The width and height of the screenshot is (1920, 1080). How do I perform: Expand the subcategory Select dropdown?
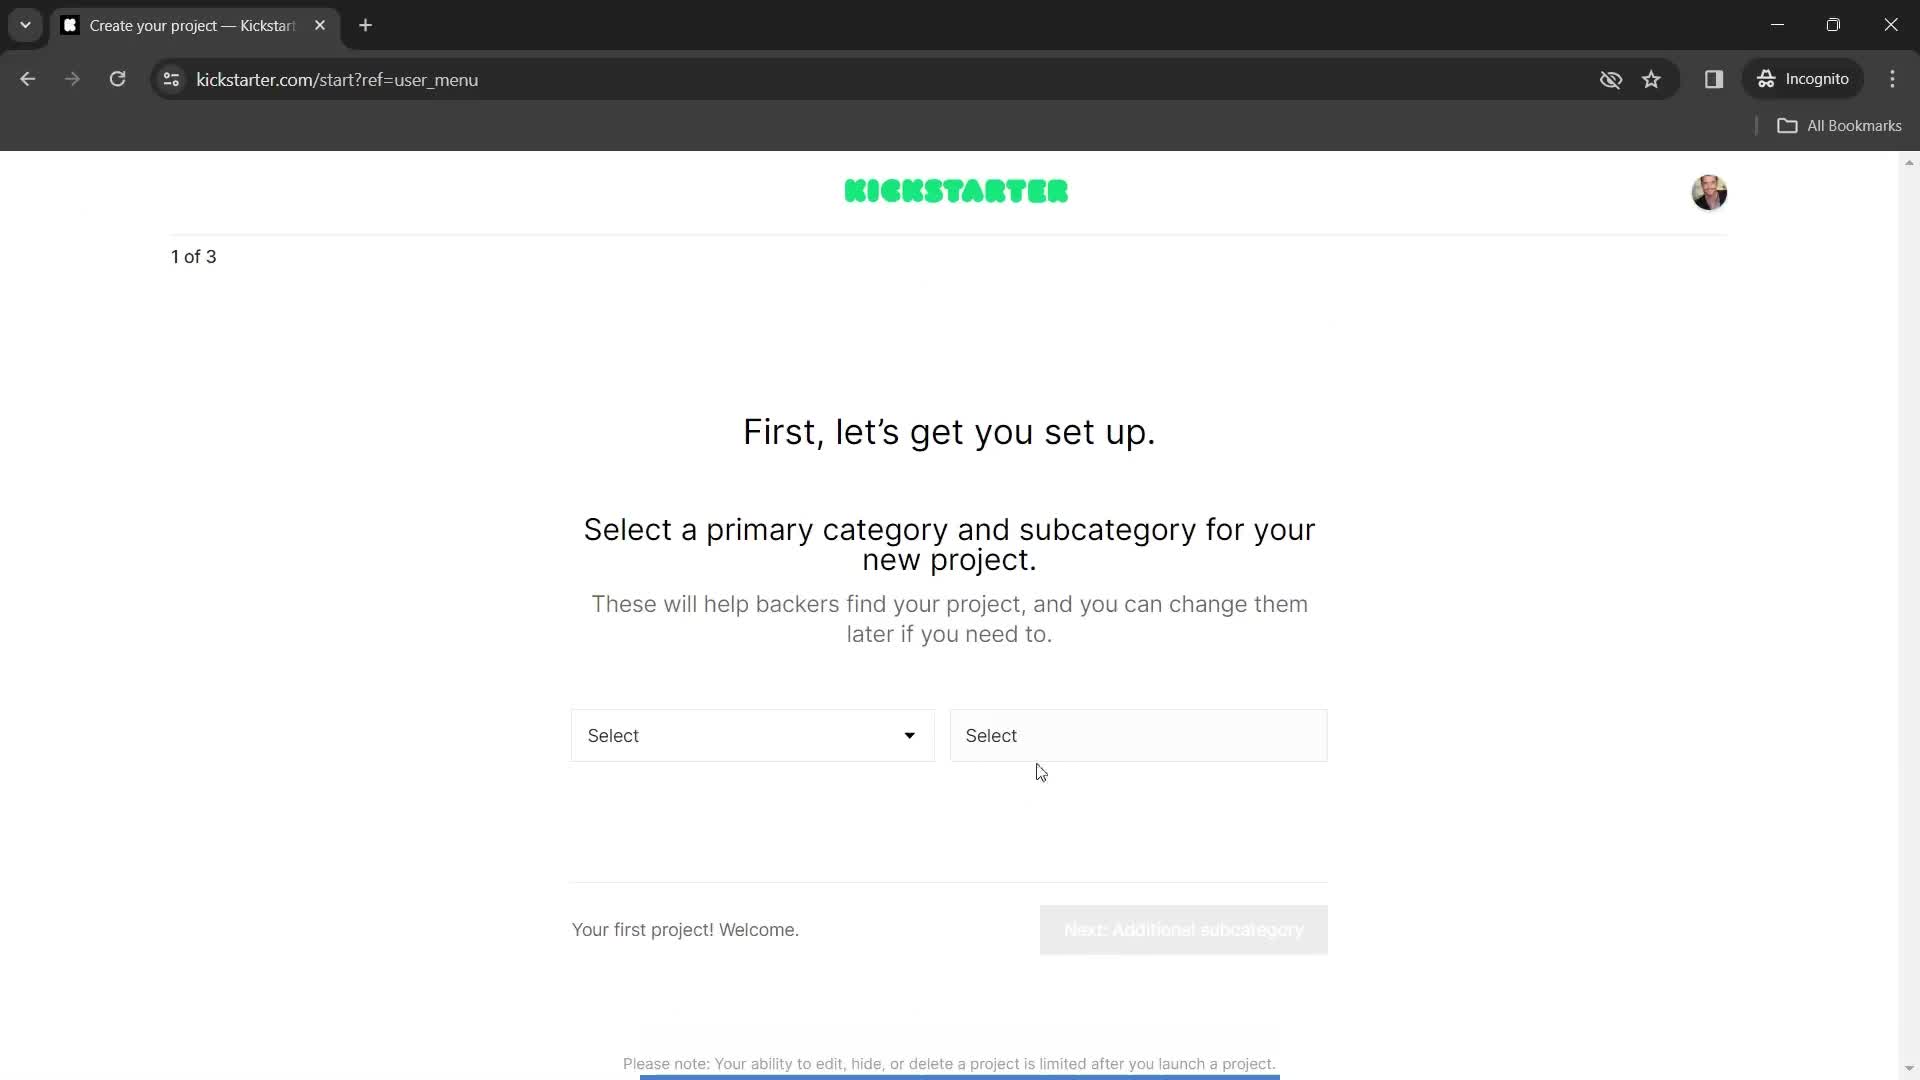1141,736
